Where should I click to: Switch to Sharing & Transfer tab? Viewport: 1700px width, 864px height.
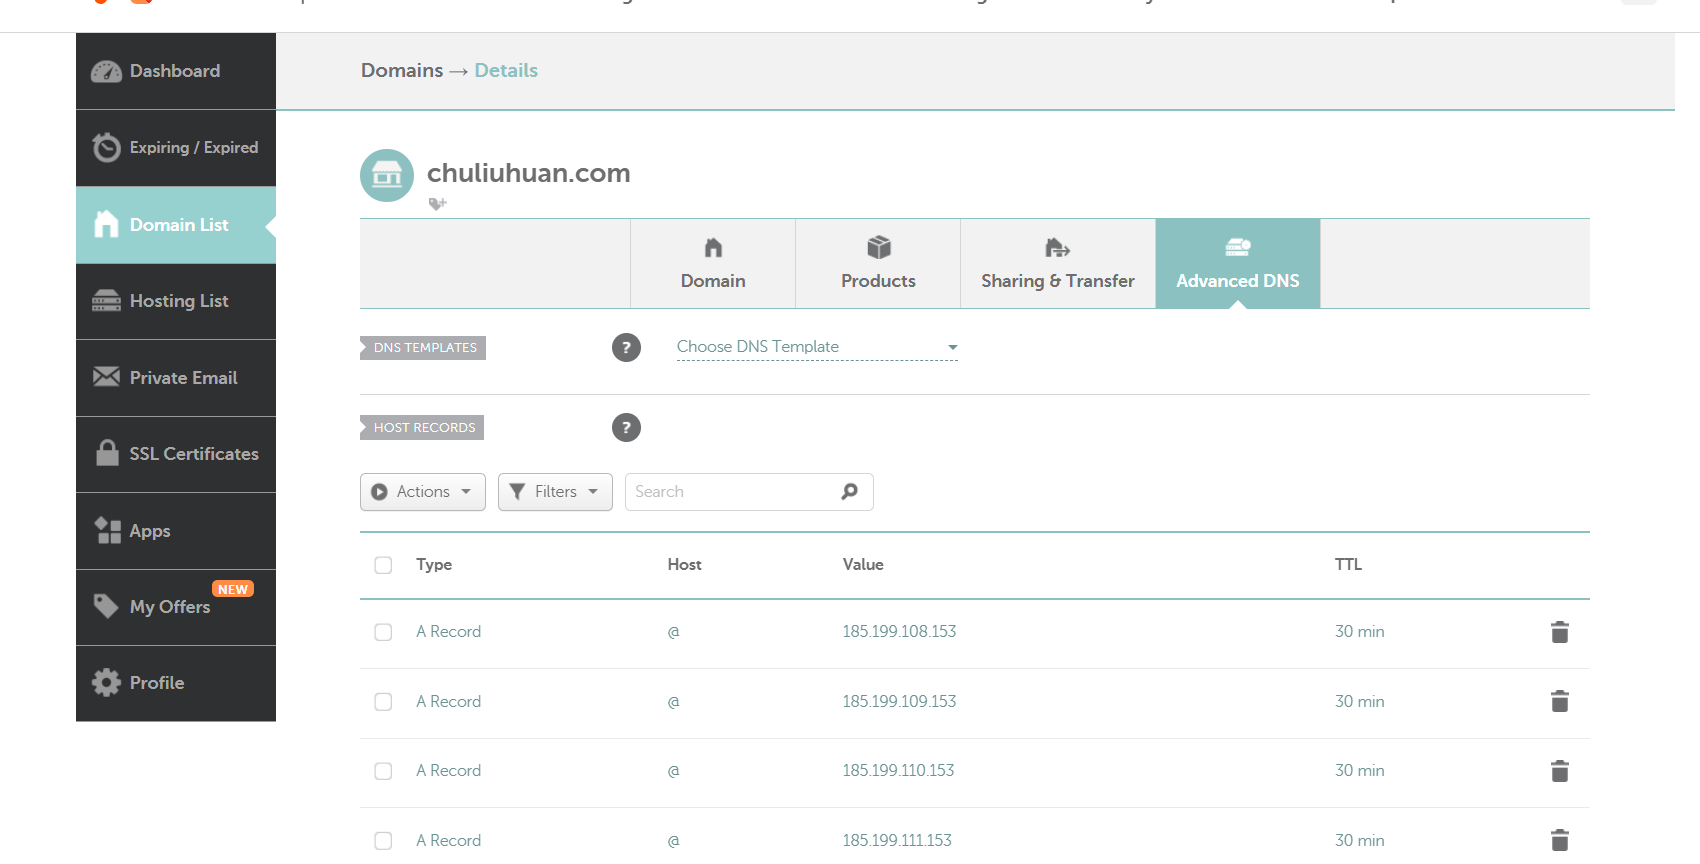coord(1058,264)
